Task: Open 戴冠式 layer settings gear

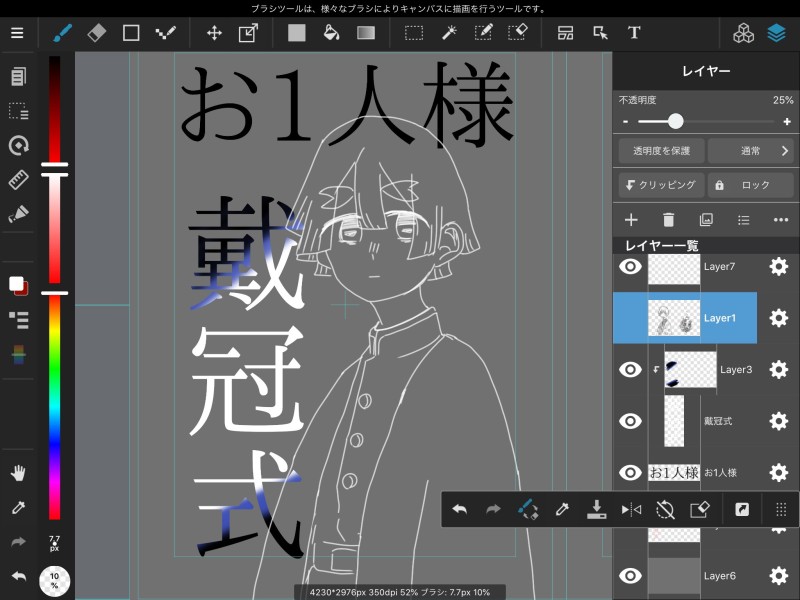Action: 779,421
